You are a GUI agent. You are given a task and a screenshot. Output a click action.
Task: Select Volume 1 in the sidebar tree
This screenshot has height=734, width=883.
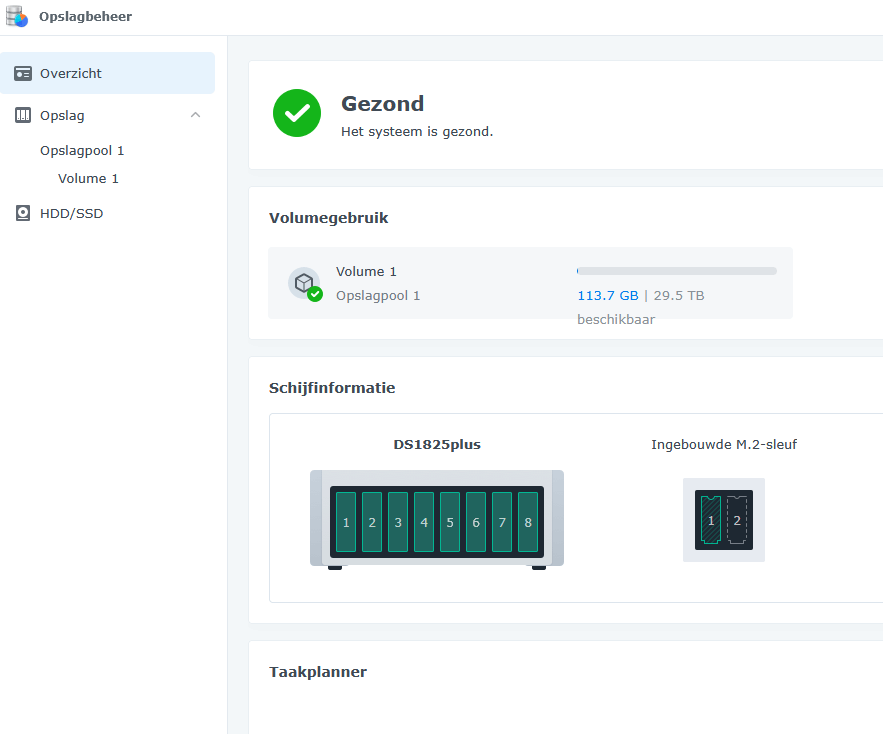[x=88, y=178]
